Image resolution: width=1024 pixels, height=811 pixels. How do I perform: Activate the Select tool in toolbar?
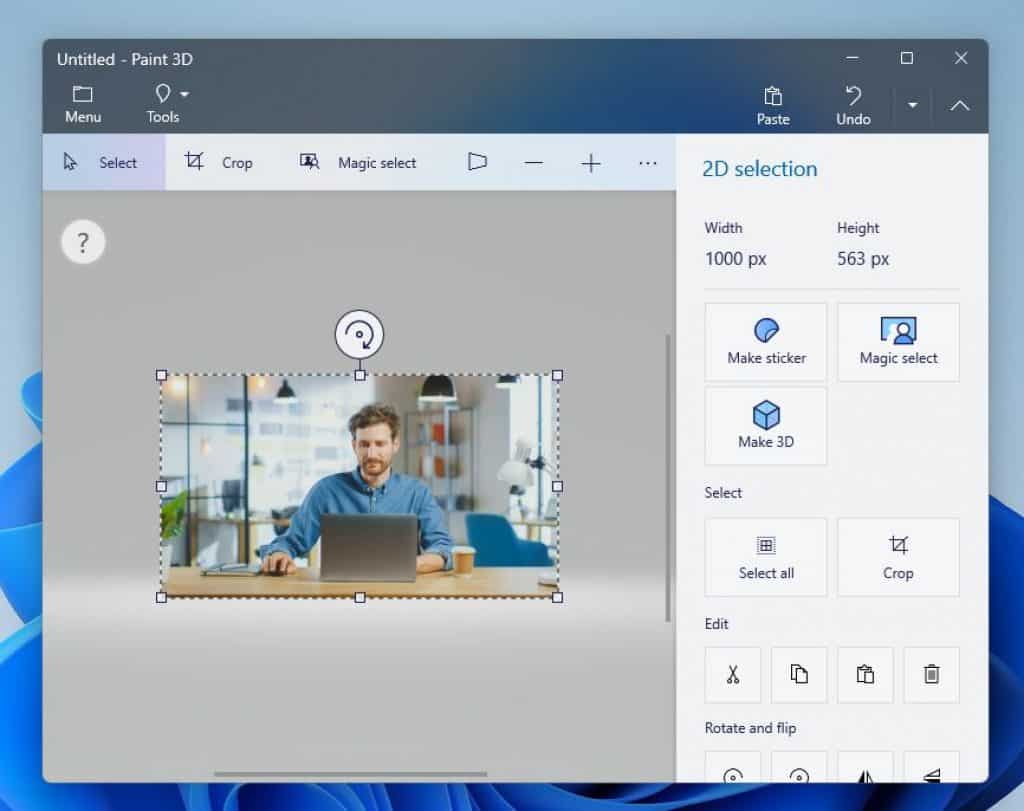104,163
